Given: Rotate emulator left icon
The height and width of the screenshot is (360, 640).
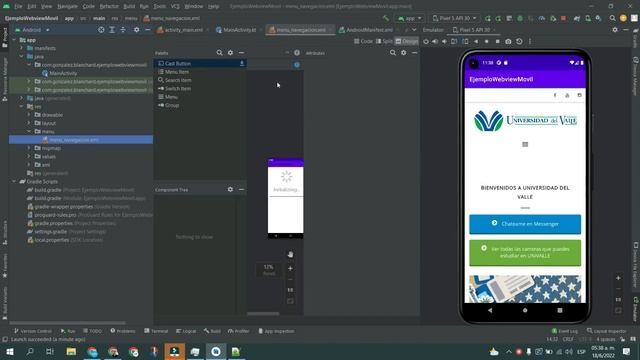Looking at the screenshot, I should (x=454, y=41).
